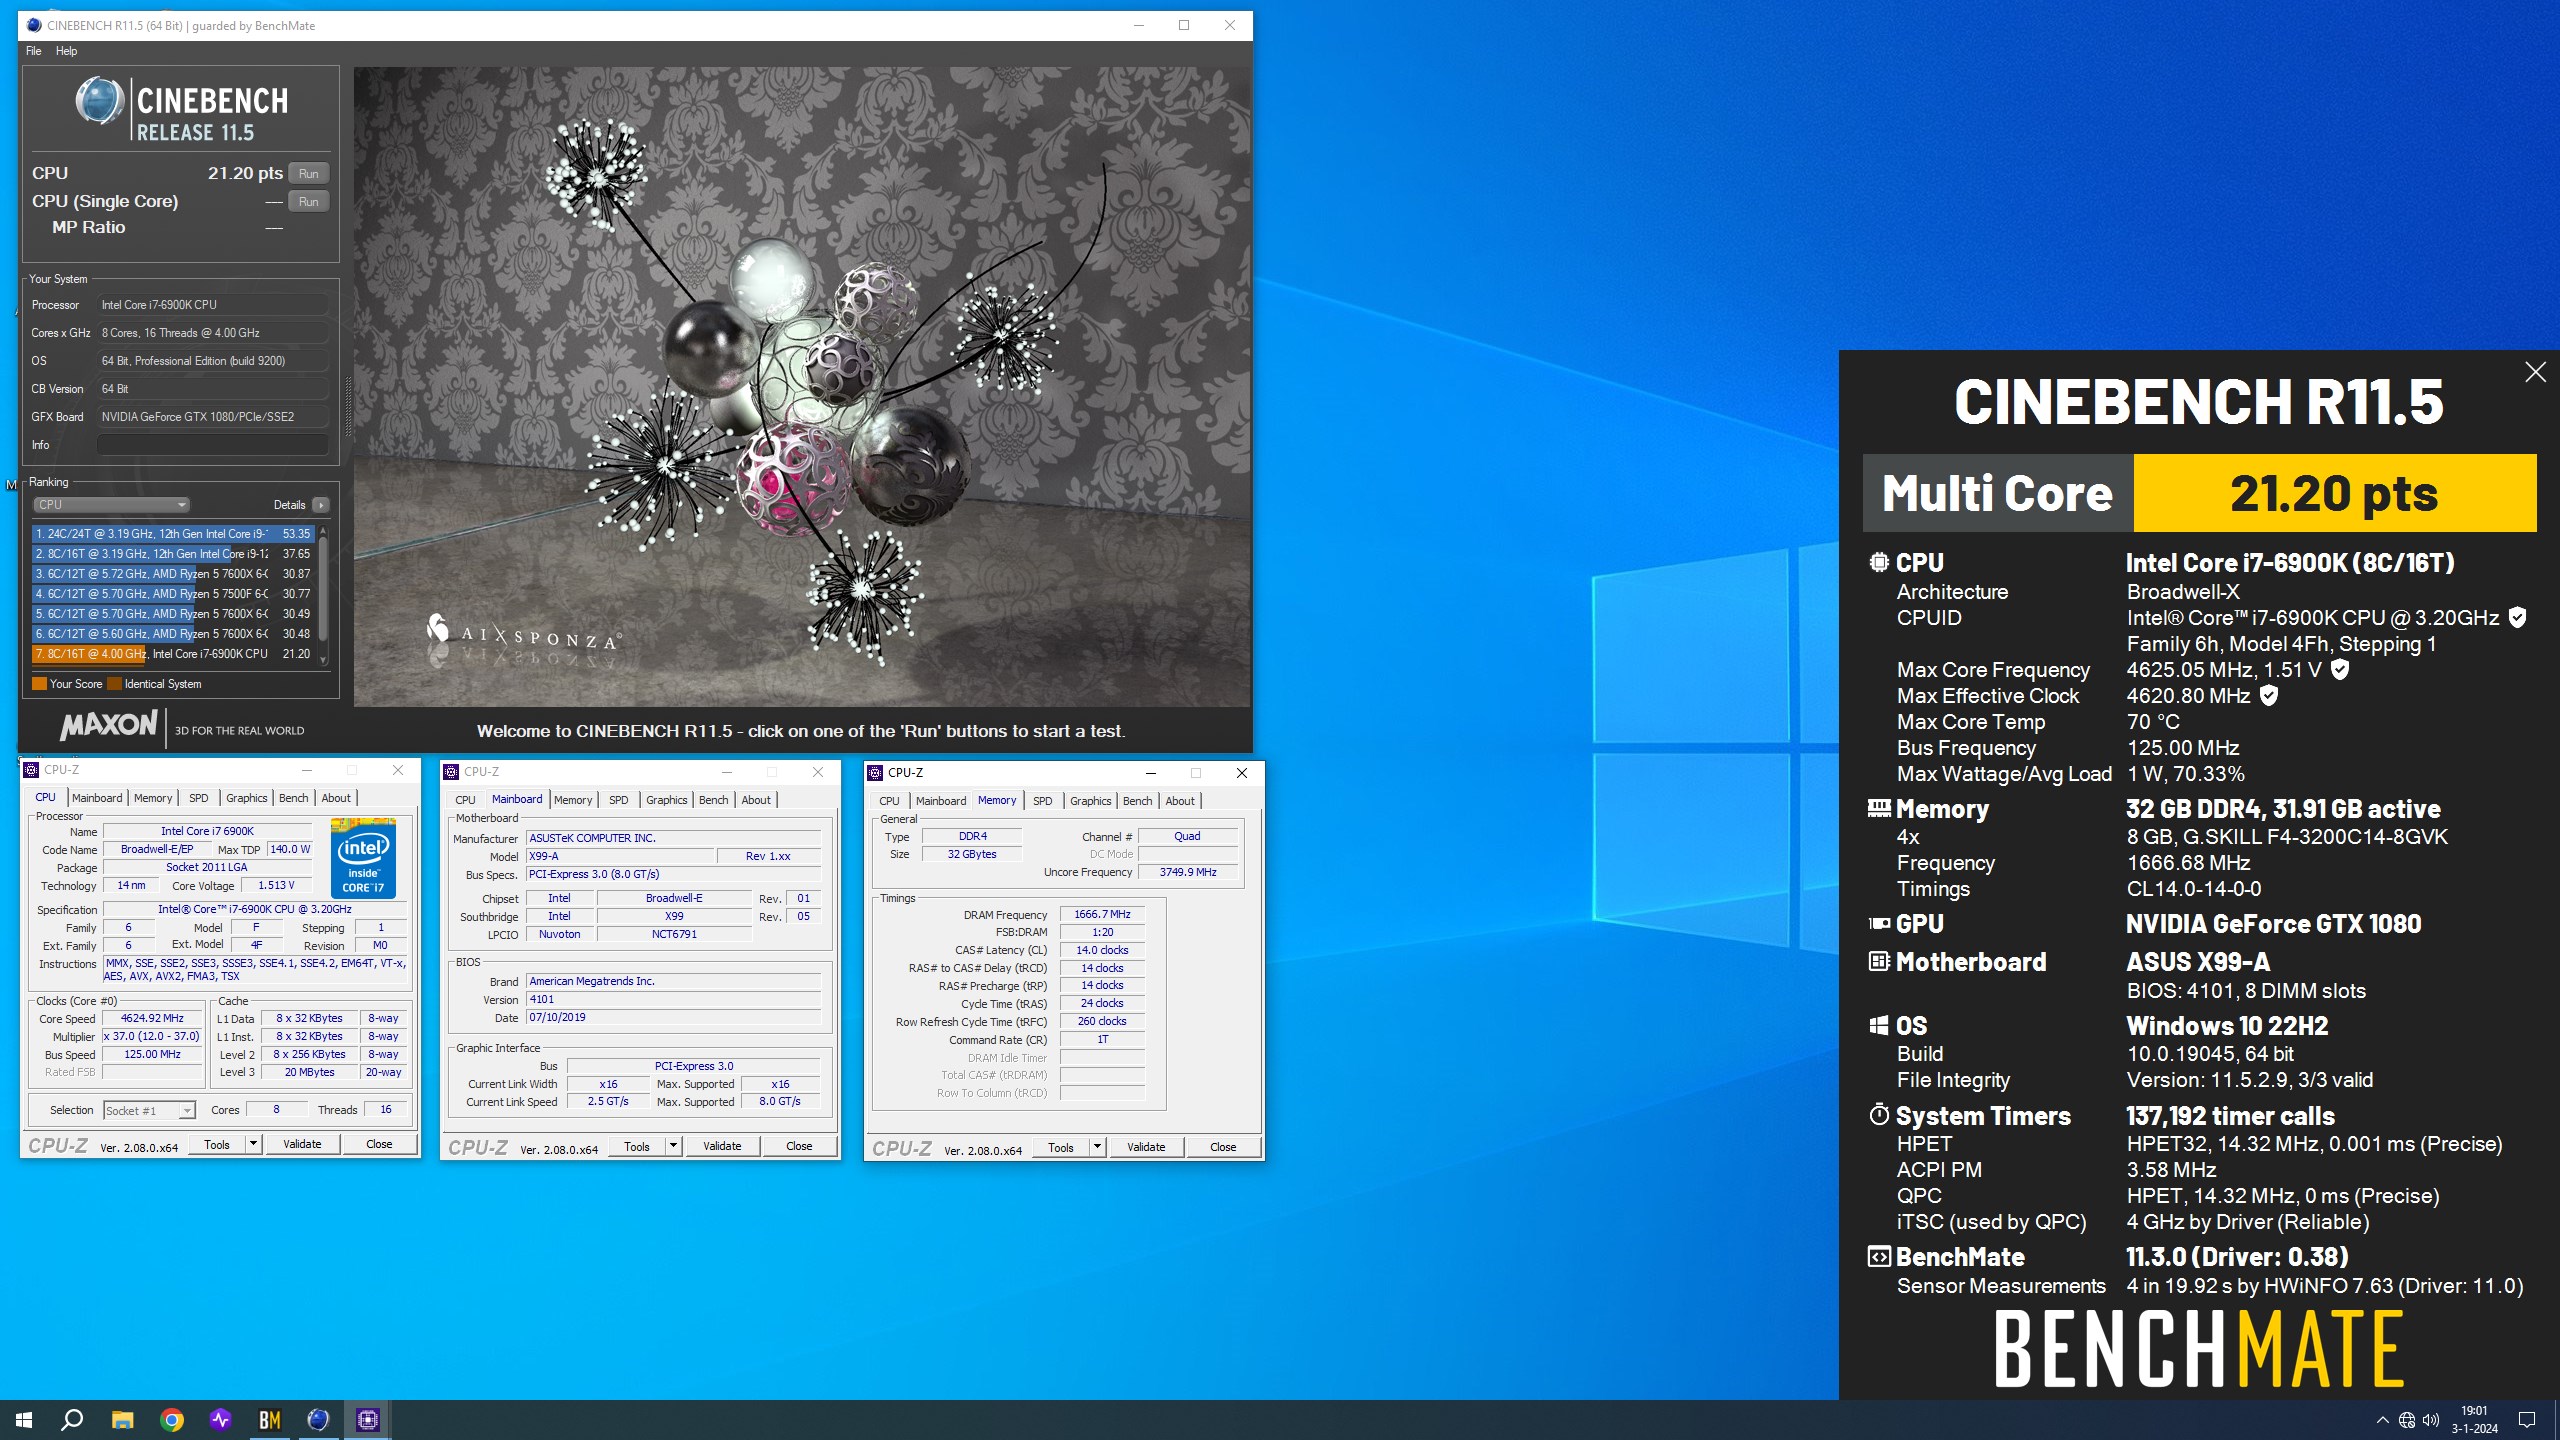Open the Start menu on the taskbar

click(x=24, y=1419)
